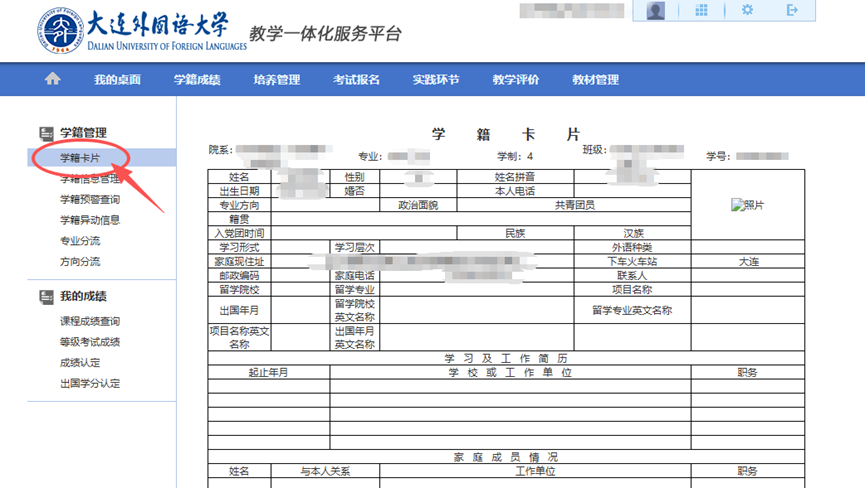Click the 学习及工作简历 section title
Viewport: 865px width, 488px height.
tap(506, 358)
